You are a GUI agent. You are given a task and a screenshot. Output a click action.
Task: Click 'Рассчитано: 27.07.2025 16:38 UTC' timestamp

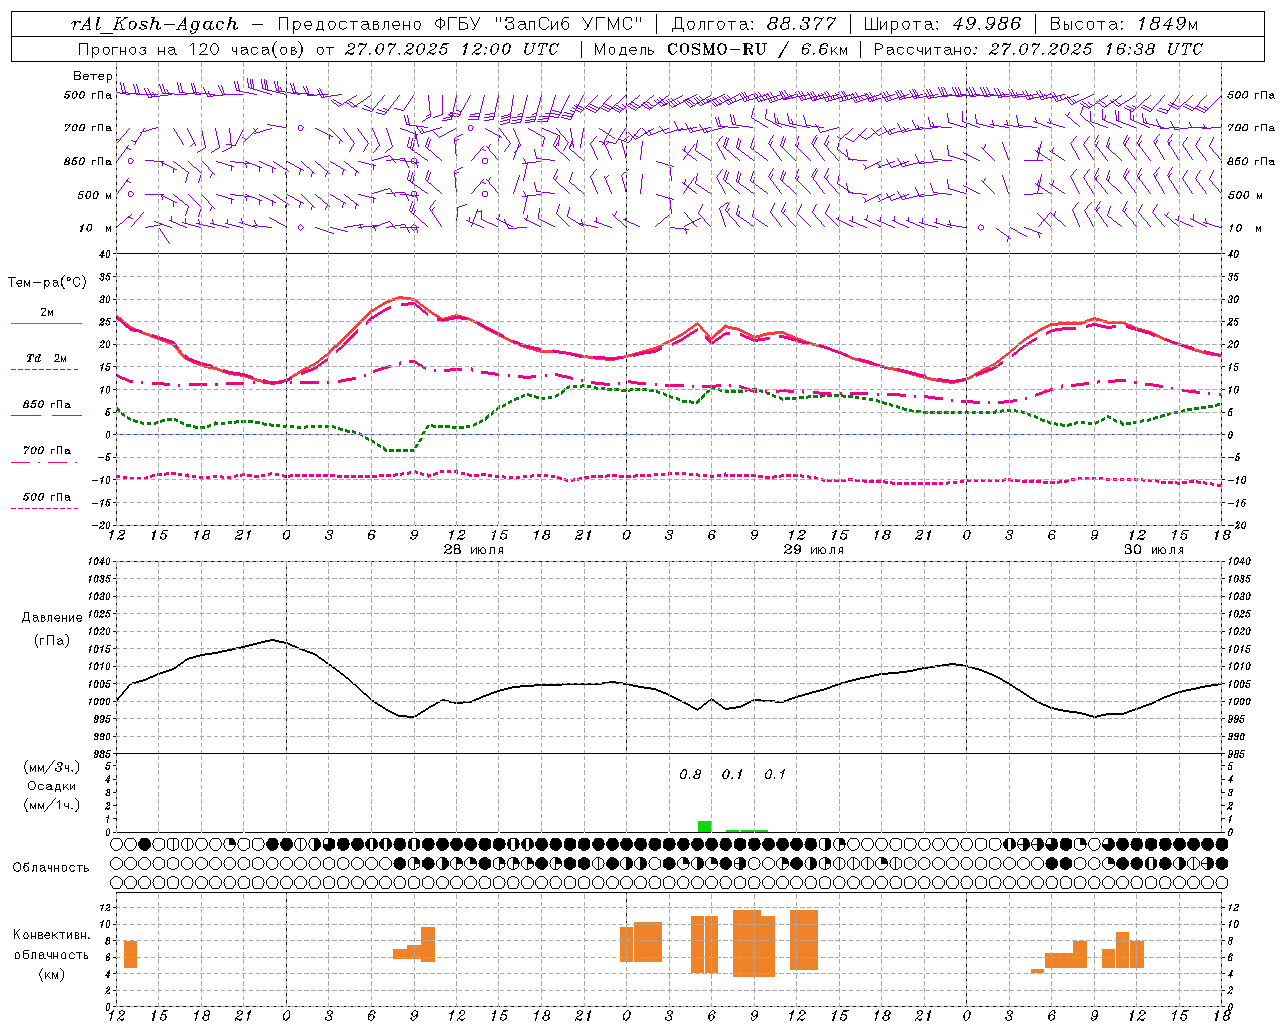coord(1038,49)
